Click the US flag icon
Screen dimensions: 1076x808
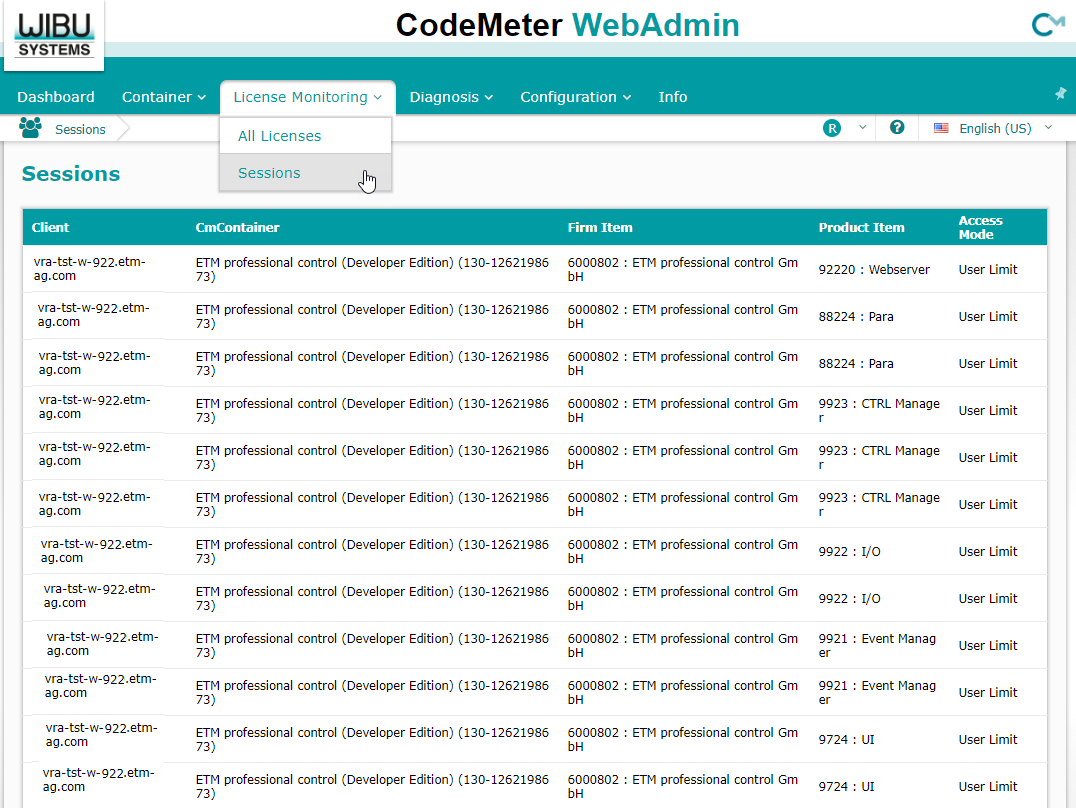[942, 128]
